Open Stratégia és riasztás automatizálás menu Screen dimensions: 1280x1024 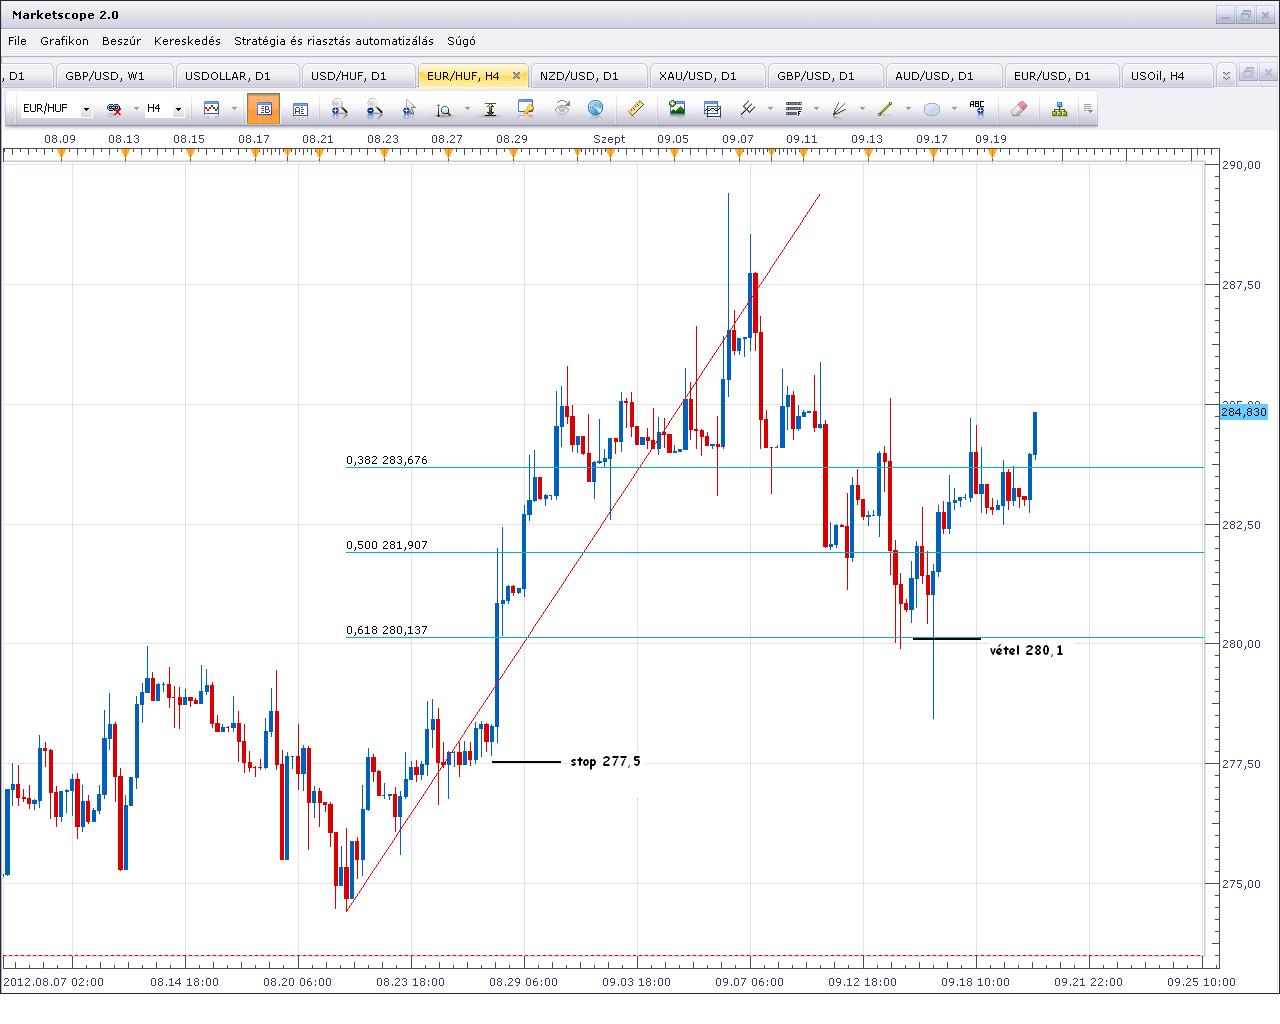point(334,41)
